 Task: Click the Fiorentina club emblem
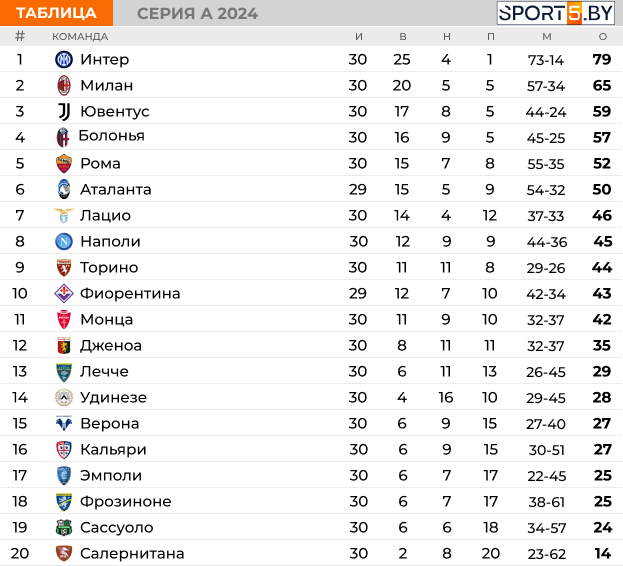(64, 293)
